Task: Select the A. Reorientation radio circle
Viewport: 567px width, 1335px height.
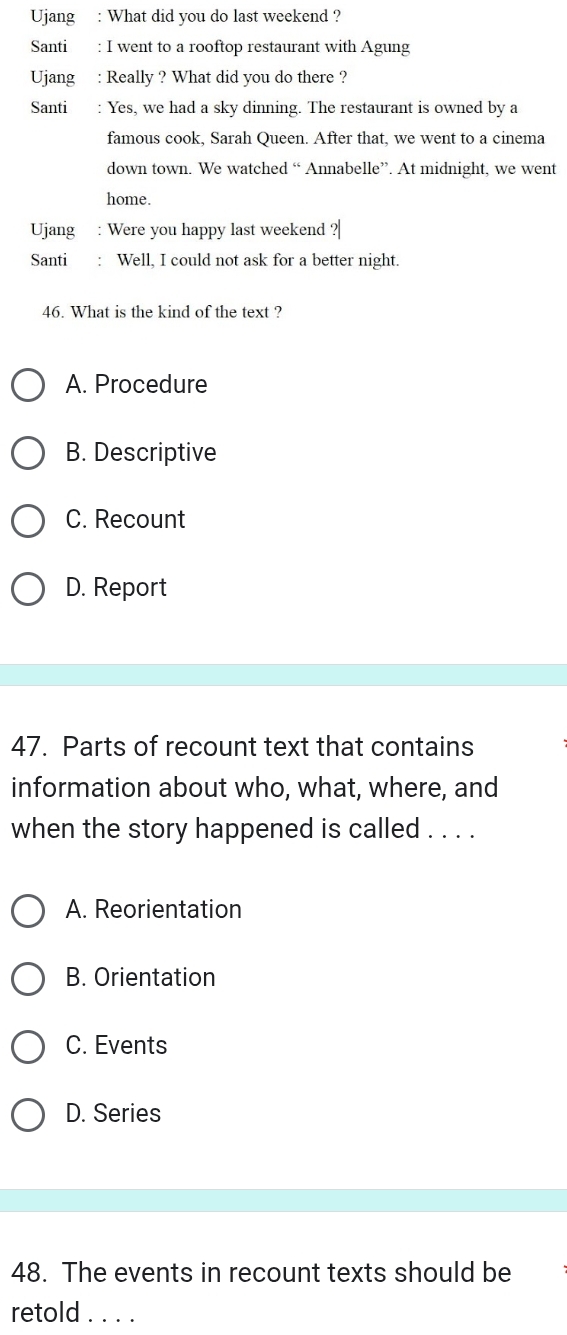Action: click(28, 910)
